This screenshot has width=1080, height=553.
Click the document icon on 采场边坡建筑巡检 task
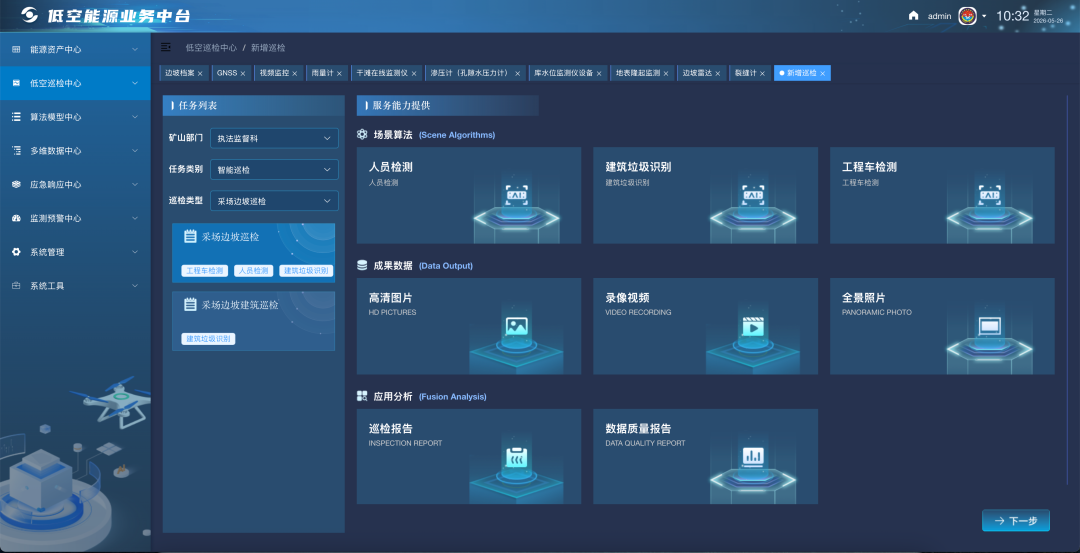click(190, 304)
